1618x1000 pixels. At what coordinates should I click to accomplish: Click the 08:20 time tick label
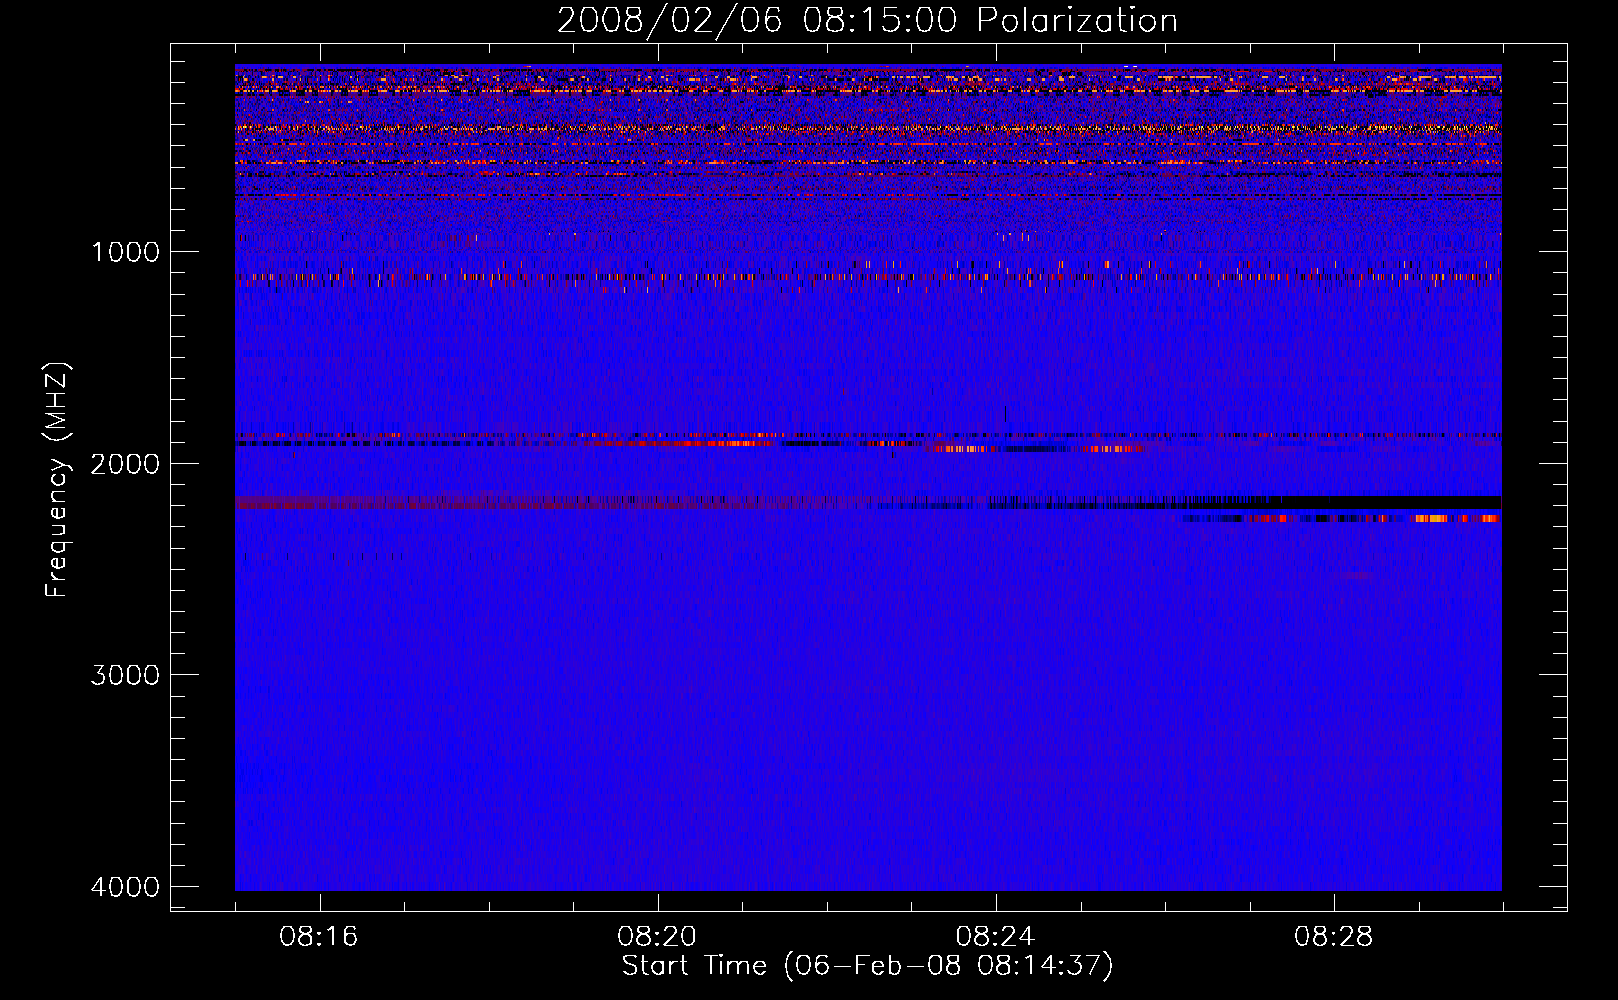coord(657,937)
